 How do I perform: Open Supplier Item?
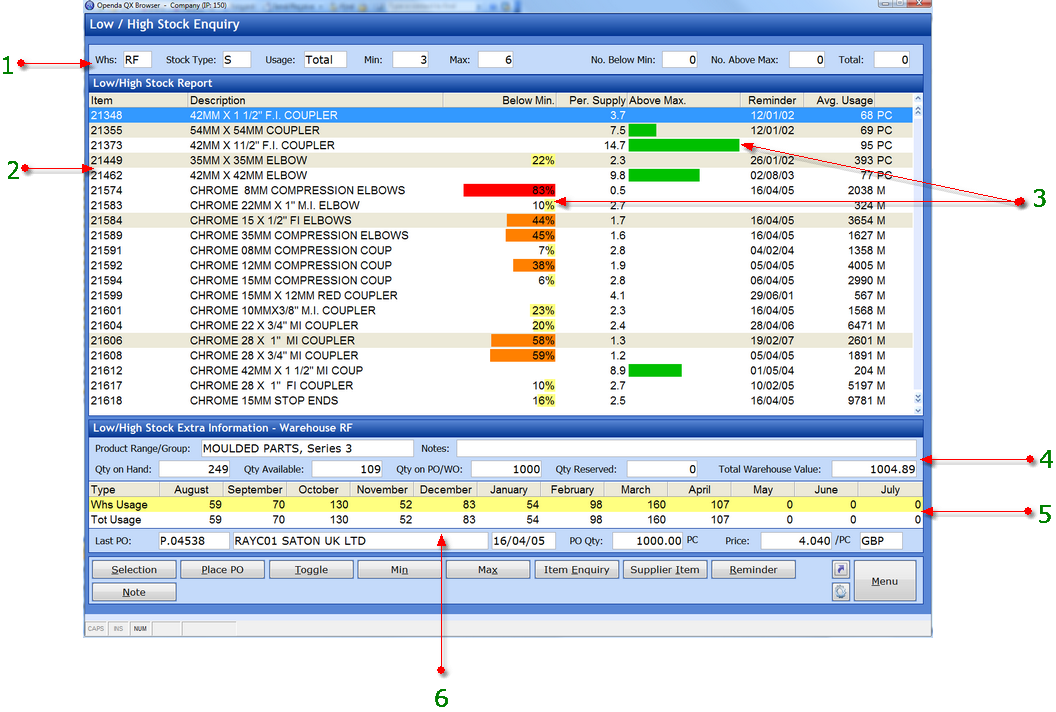(665, 570)
